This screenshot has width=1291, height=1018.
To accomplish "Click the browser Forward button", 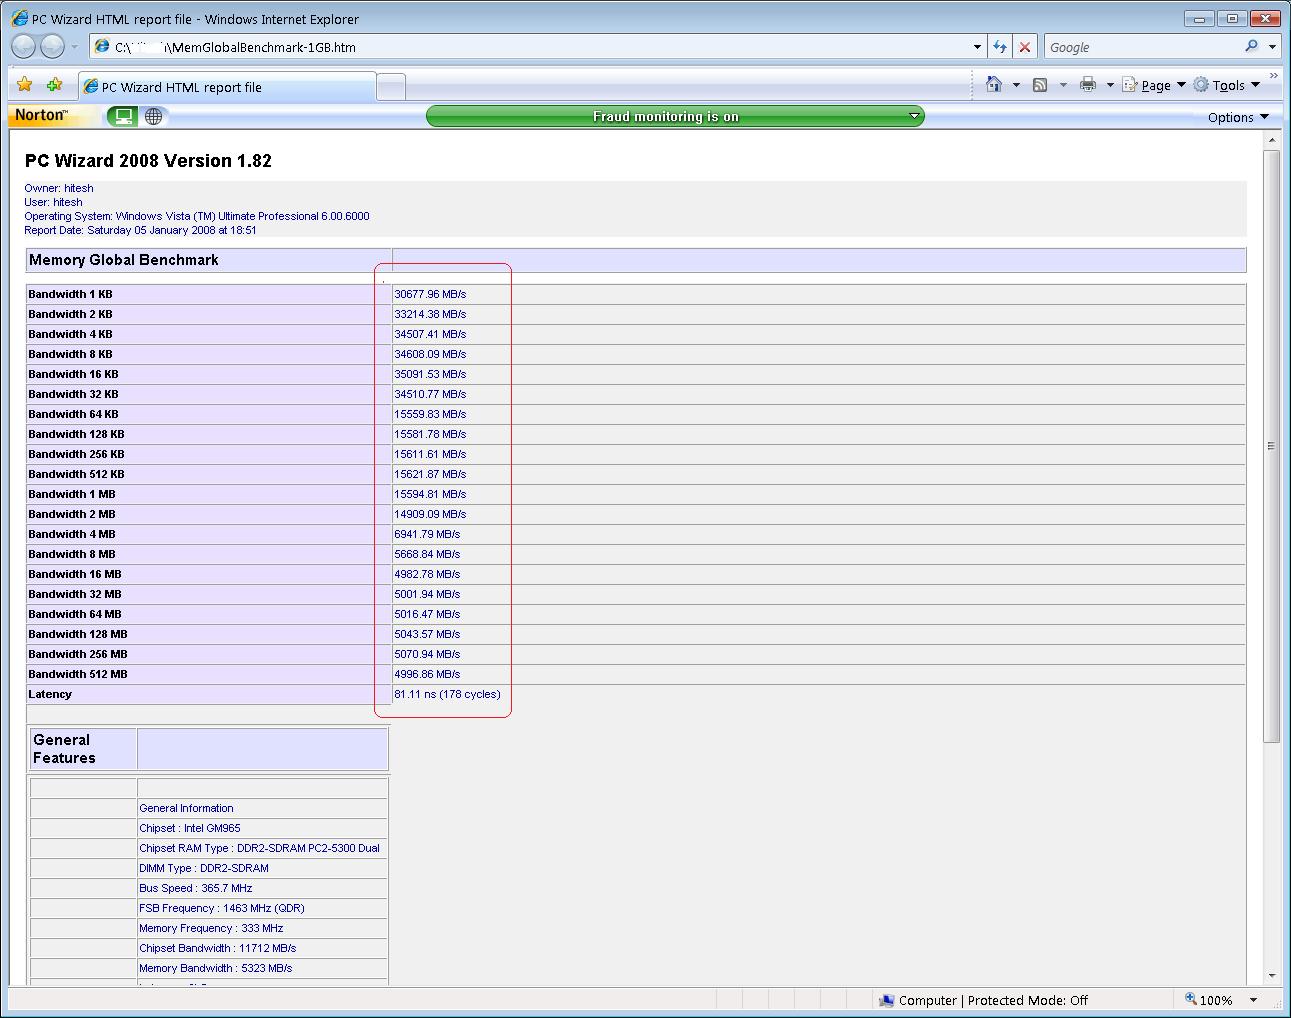I will coord(52,46).
